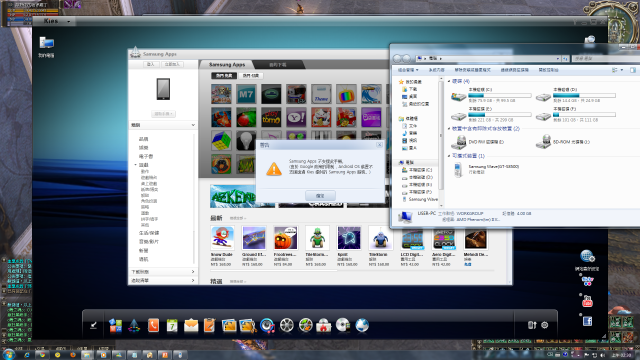640x360 pixels.
Task: Open the music player icon in Kies dock
Action: click(267, 325)
